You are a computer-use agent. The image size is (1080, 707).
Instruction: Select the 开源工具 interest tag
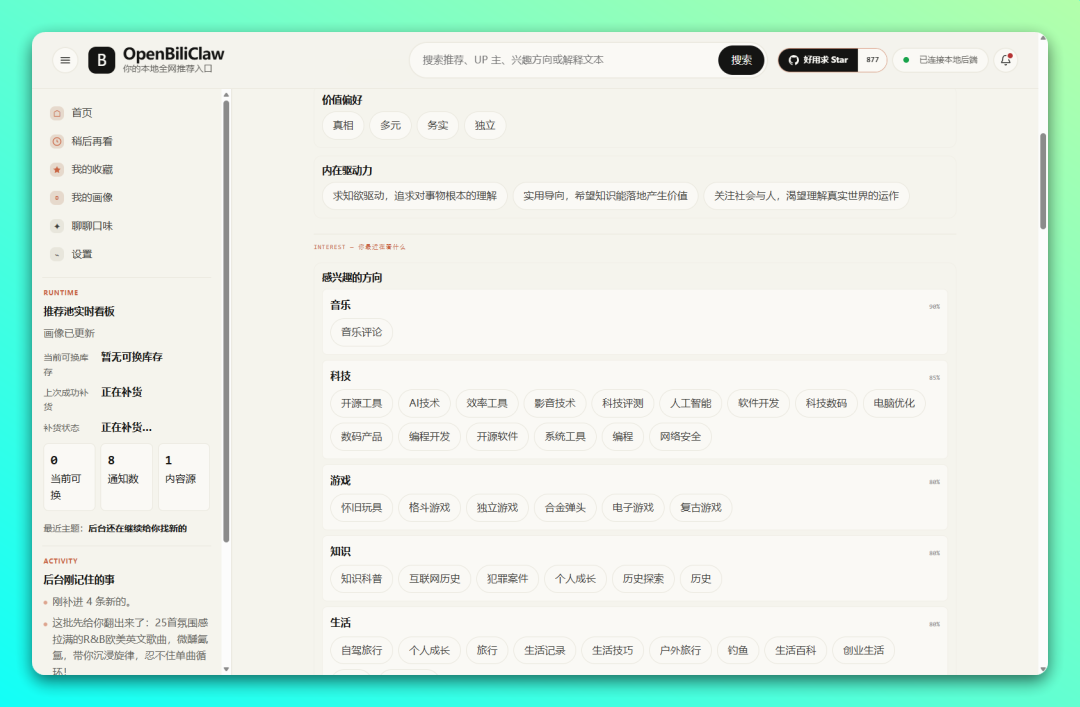coord(361,403)
